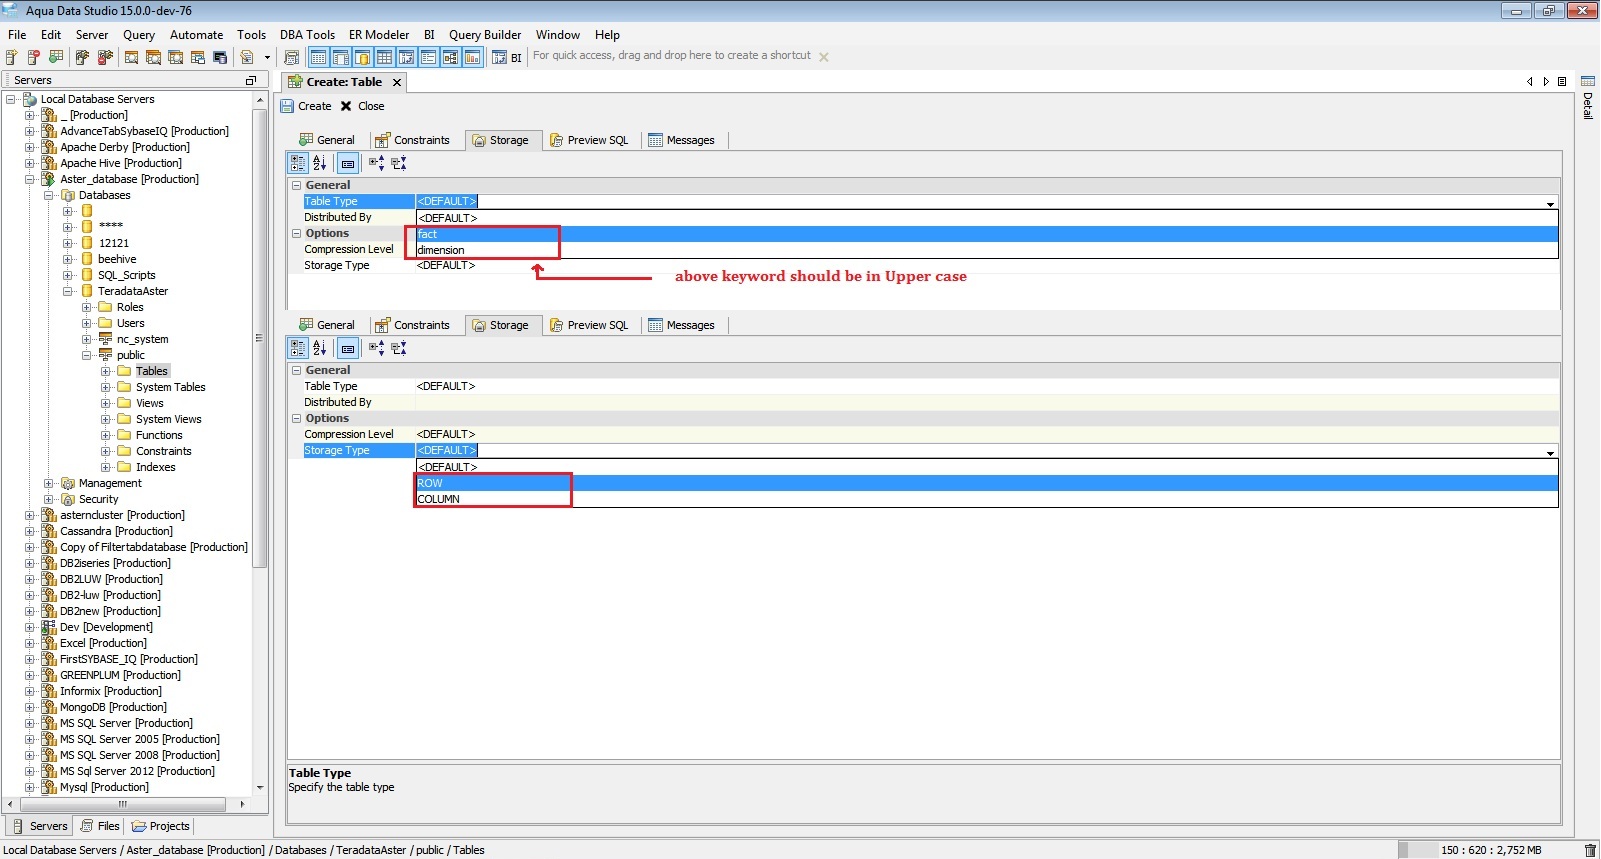1601x859 pixels.
Task: Expand the Tables folder node
Action: (106, 371)
